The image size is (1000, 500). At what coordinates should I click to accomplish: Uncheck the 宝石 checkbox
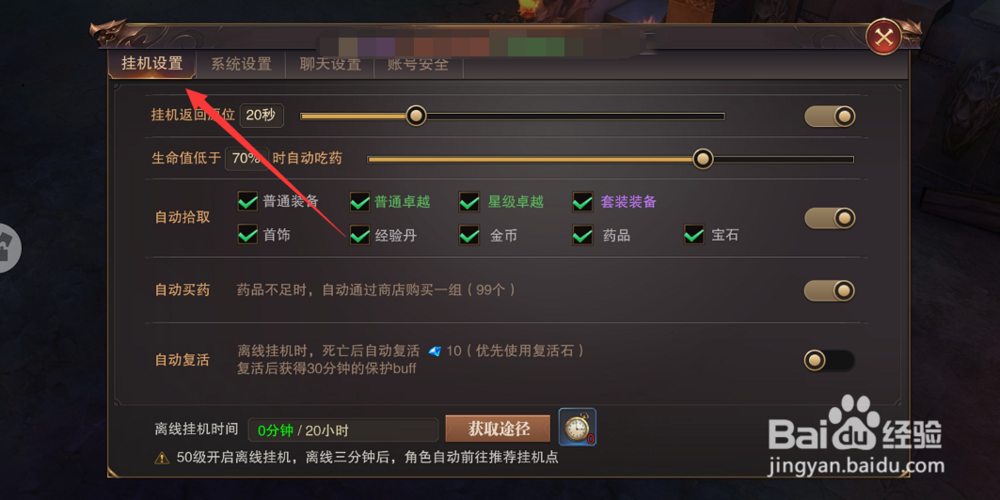point(694,235)
